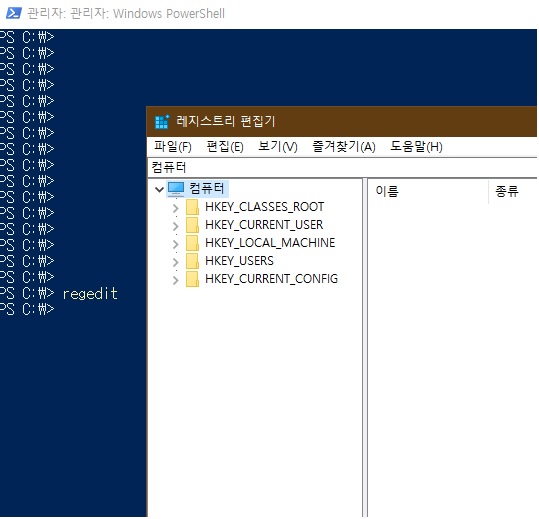Select HKEY_CURRENT_USER in the tree

pos(264,225)
